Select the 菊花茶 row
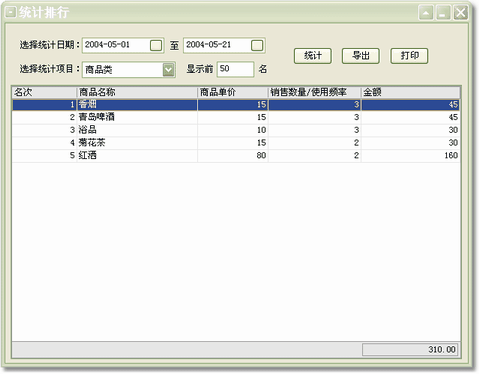The image size is (479, 374). pos(236,143)
